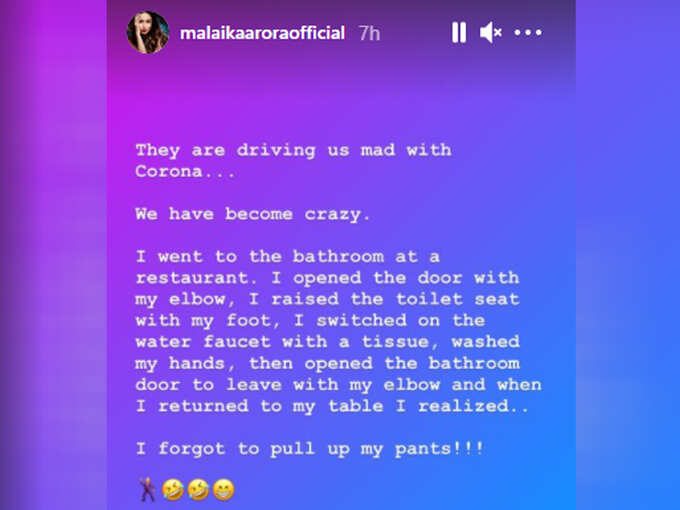Unmute the story using the speaker icon
680x510 pixels.
pyautogui.click(x=490, y=33)
